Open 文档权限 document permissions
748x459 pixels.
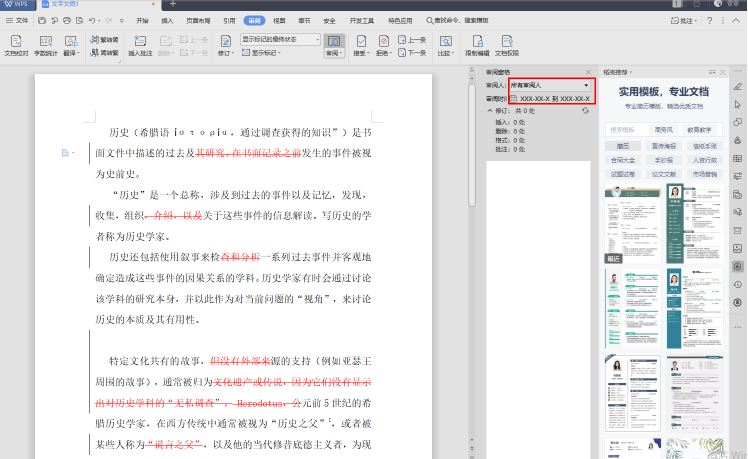507,46
